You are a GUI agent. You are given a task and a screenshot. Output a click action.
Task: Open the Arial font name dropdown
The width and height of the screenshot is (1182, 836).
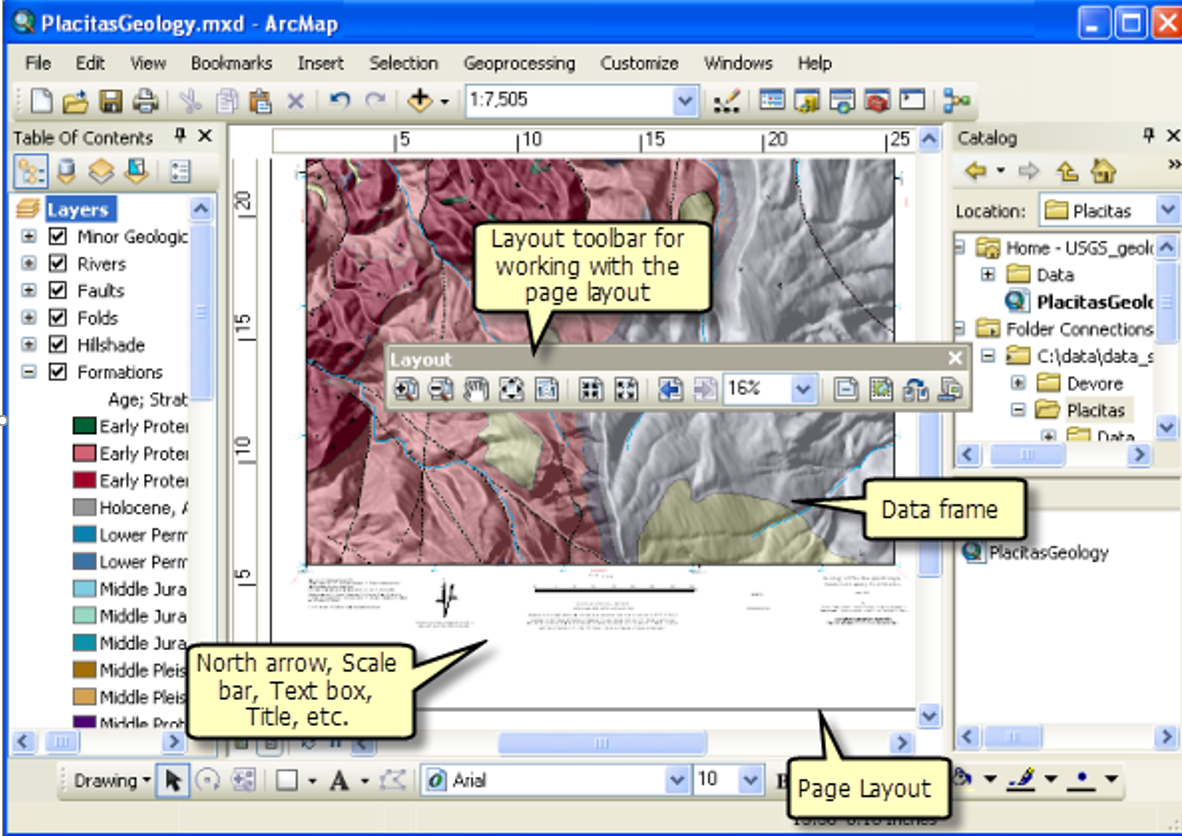676,780
